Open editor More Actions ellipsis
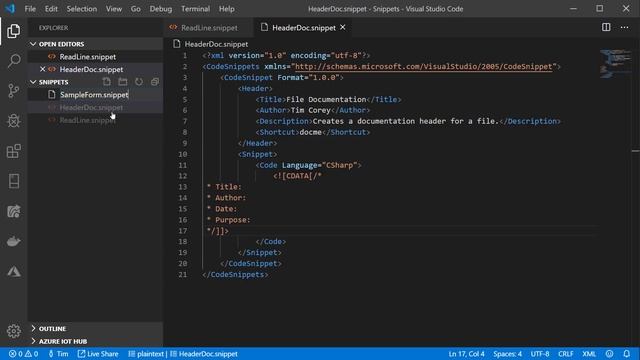 coord(624,27)
